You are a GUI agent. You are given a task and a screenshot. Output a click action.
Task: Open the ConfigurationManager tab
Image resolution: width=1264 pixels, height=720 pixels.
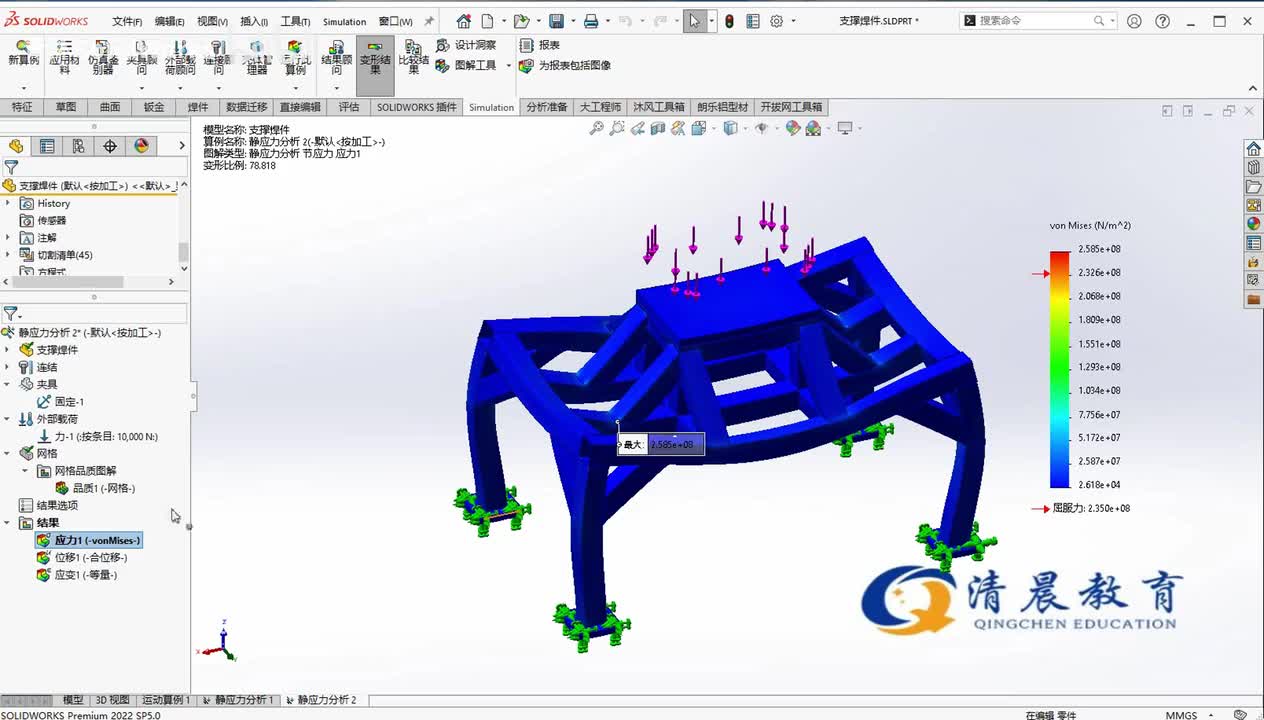(x=78, y=146)
